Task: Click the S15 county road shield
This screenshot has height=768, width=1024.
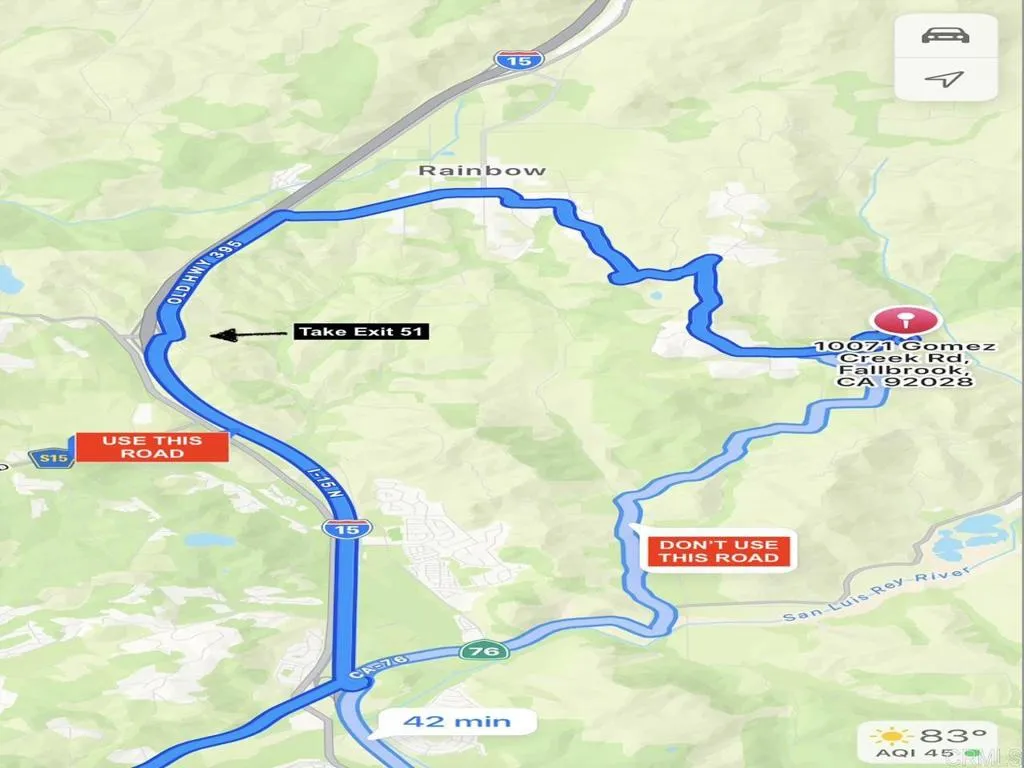Action: (51, 458)
